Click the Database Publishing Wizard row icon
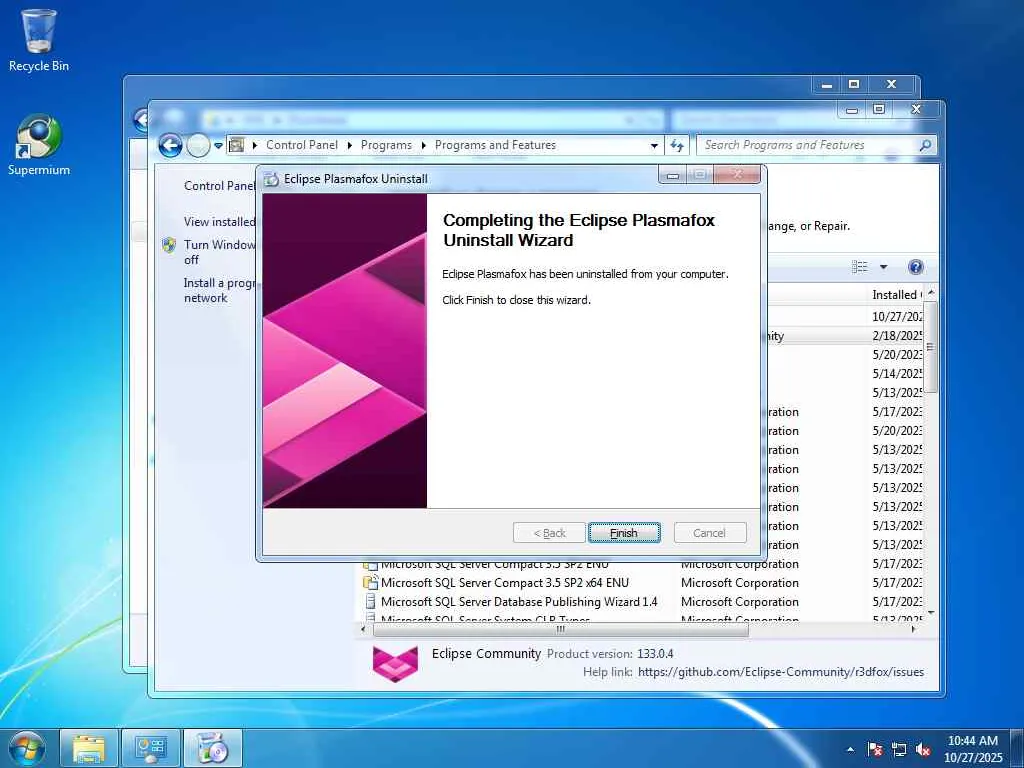This screenshot has width=1024, height=768. pos(370,601)
